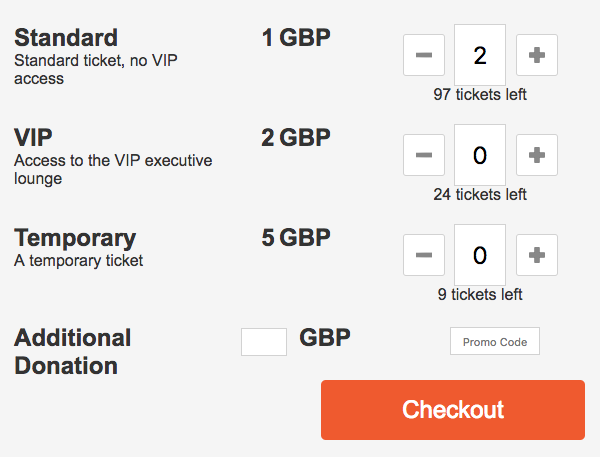Click the '24 tickets left' availability text
The image size is (600, 457).
(x=480, y=195)
